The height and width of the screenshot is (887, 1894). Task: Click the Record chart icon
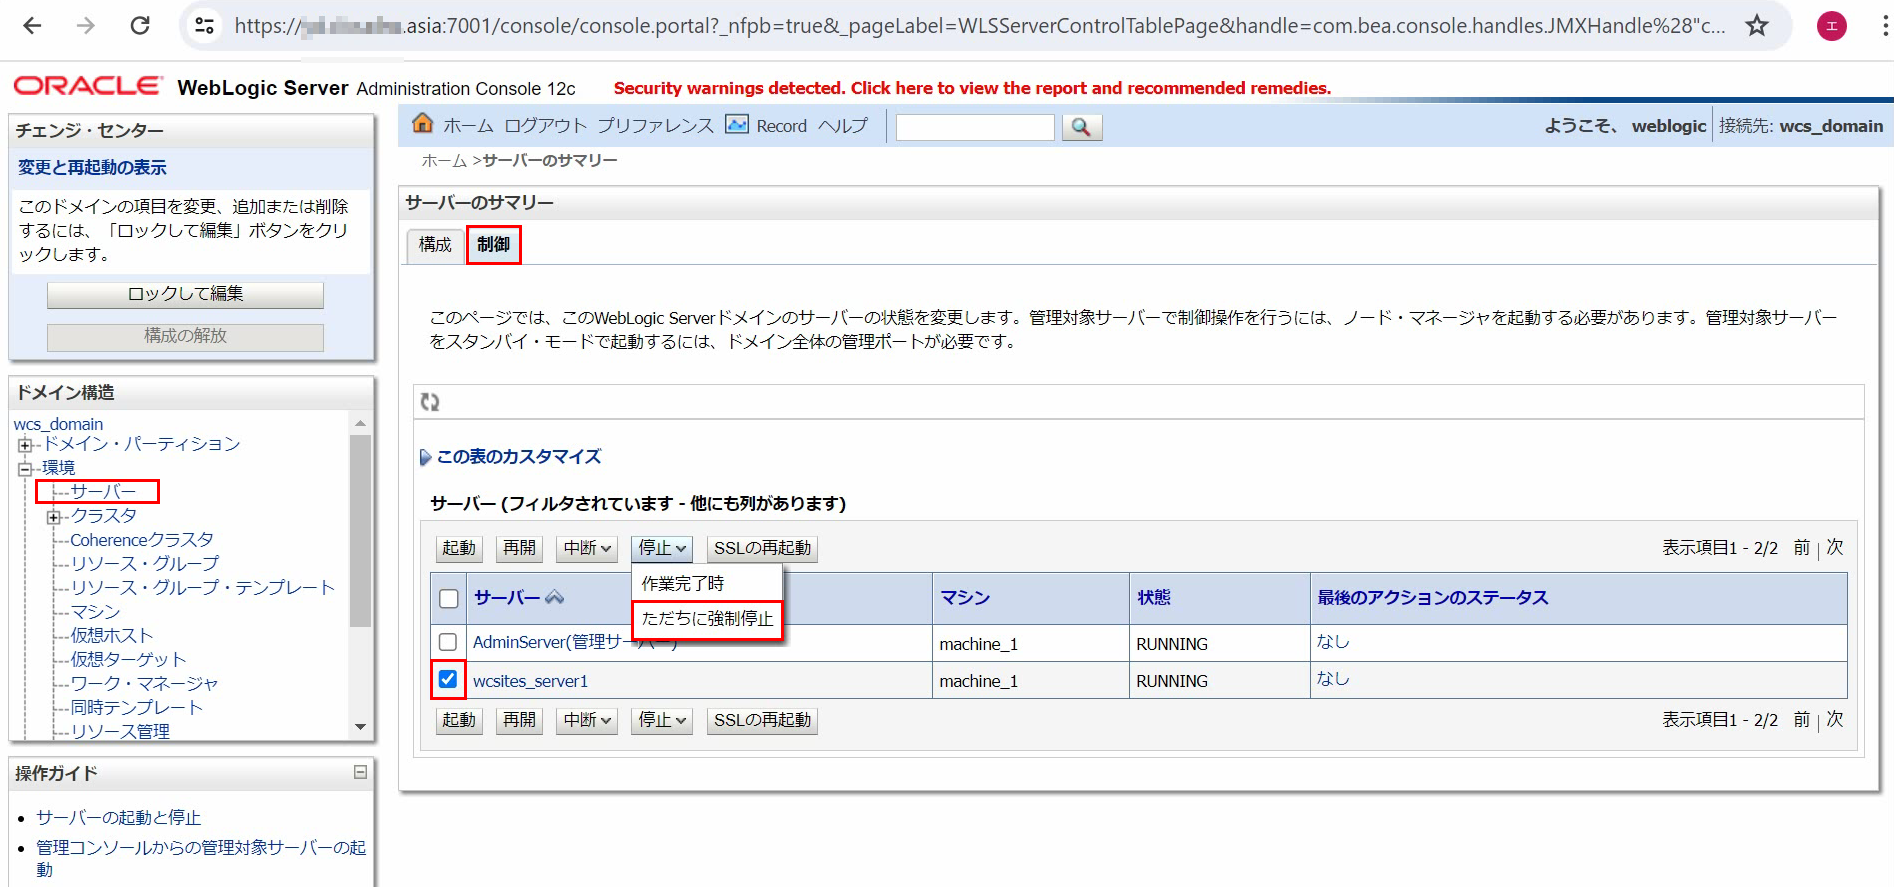click(737, 124)
